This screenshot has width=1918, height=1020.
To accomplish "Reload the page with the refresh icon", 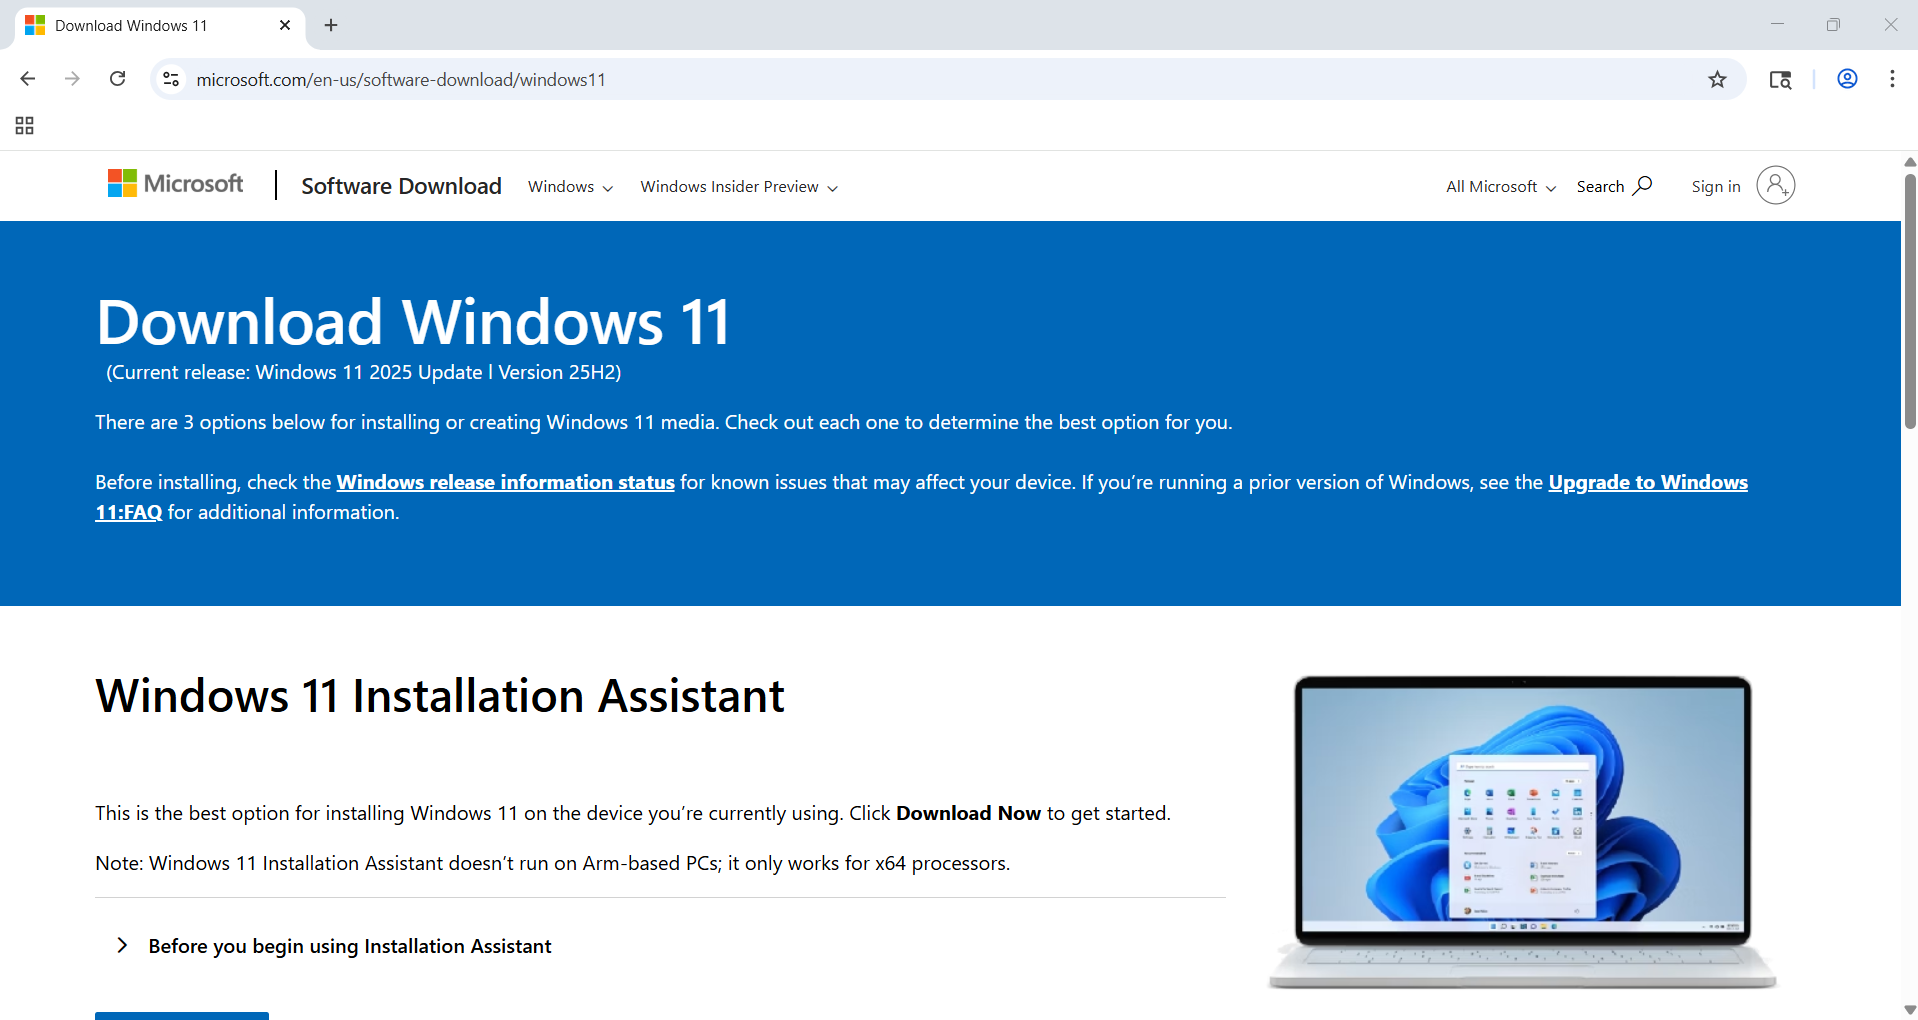I will 117,79.
